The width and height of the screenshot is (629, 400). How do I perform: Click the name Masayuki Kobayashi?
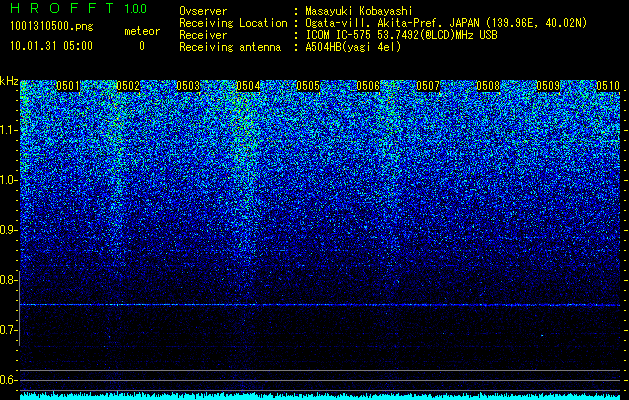[359, 11]
